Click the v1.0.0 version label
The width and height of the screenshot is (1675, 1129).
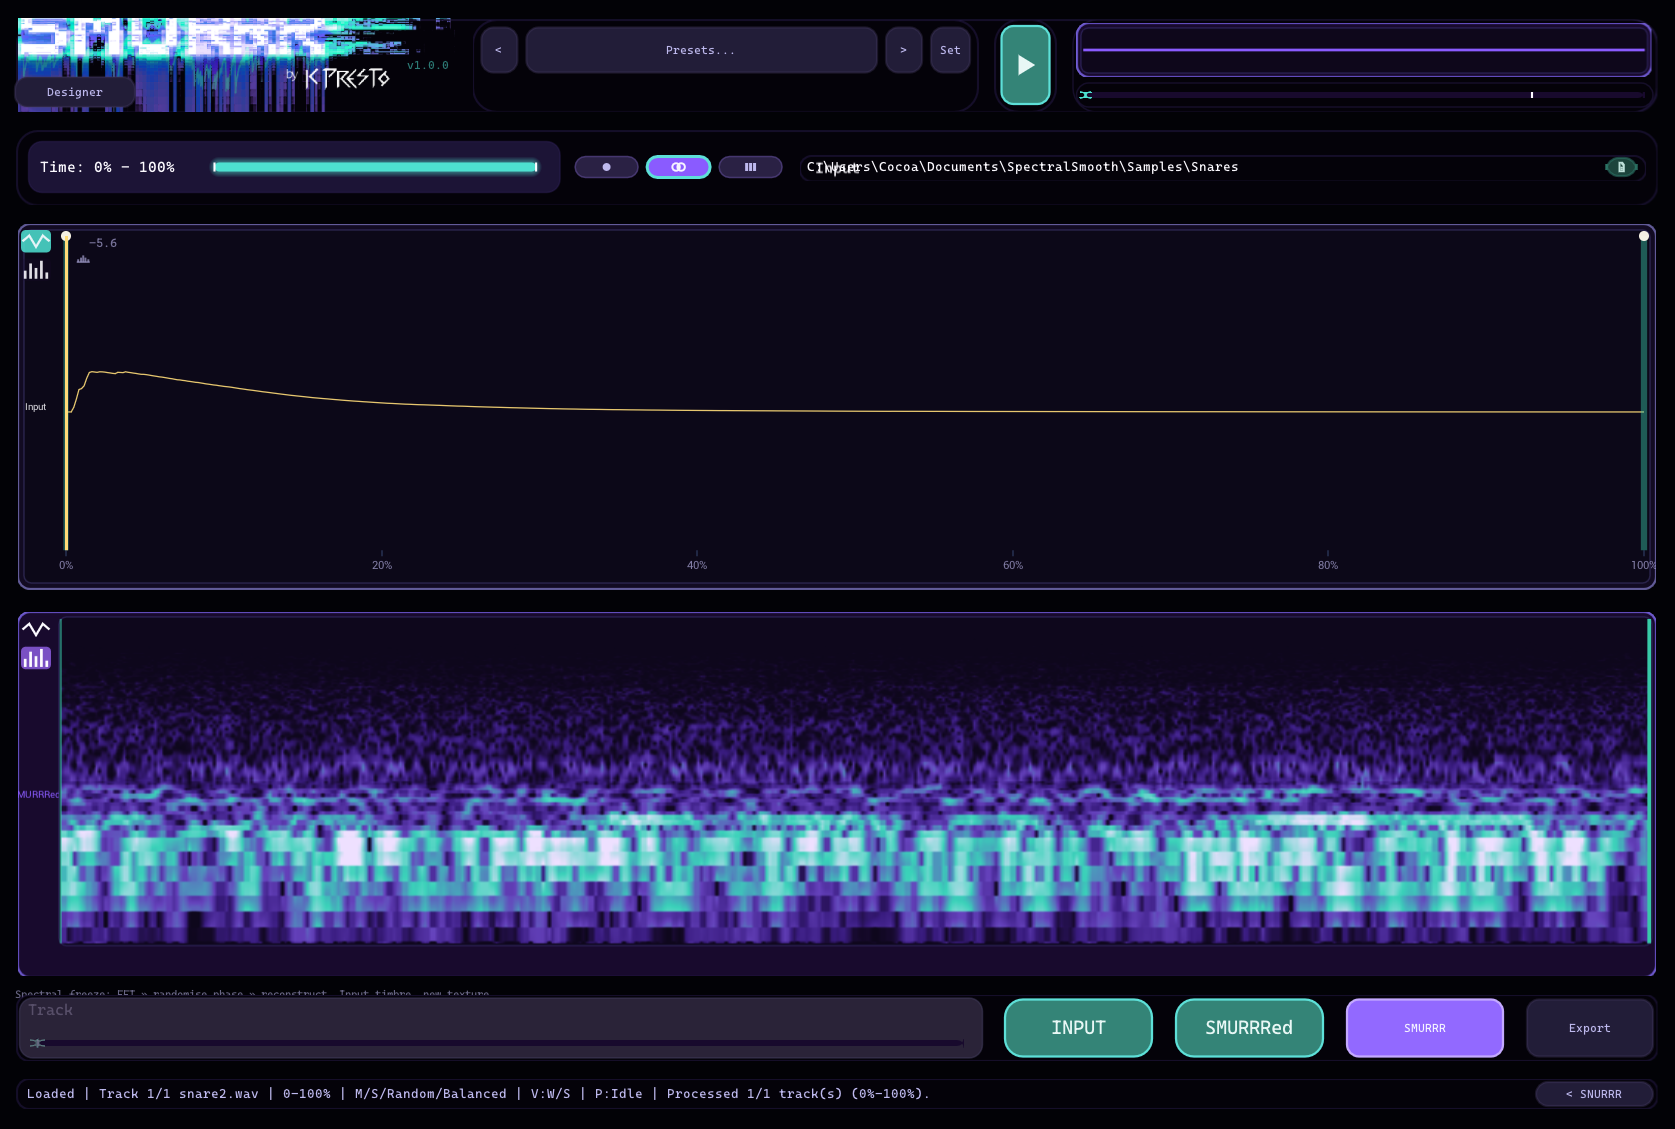coord(428,65)
